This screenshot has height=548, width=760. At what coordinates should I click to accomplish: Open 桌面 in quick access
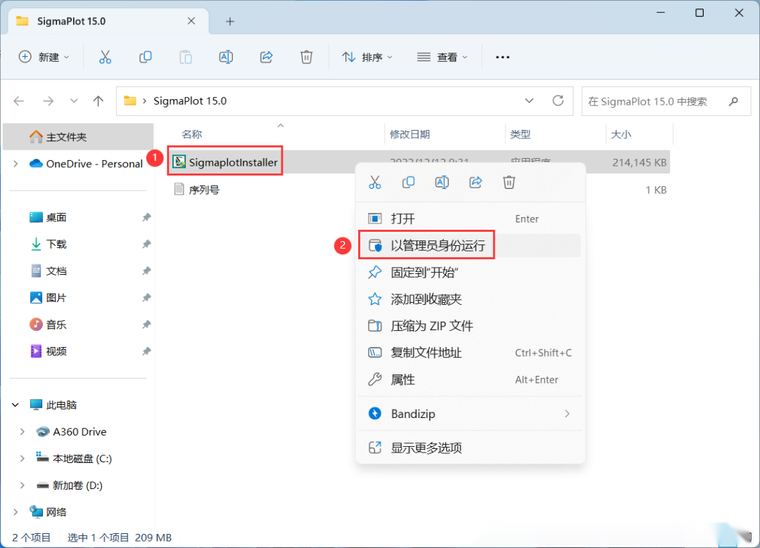[x=48, y=217]
